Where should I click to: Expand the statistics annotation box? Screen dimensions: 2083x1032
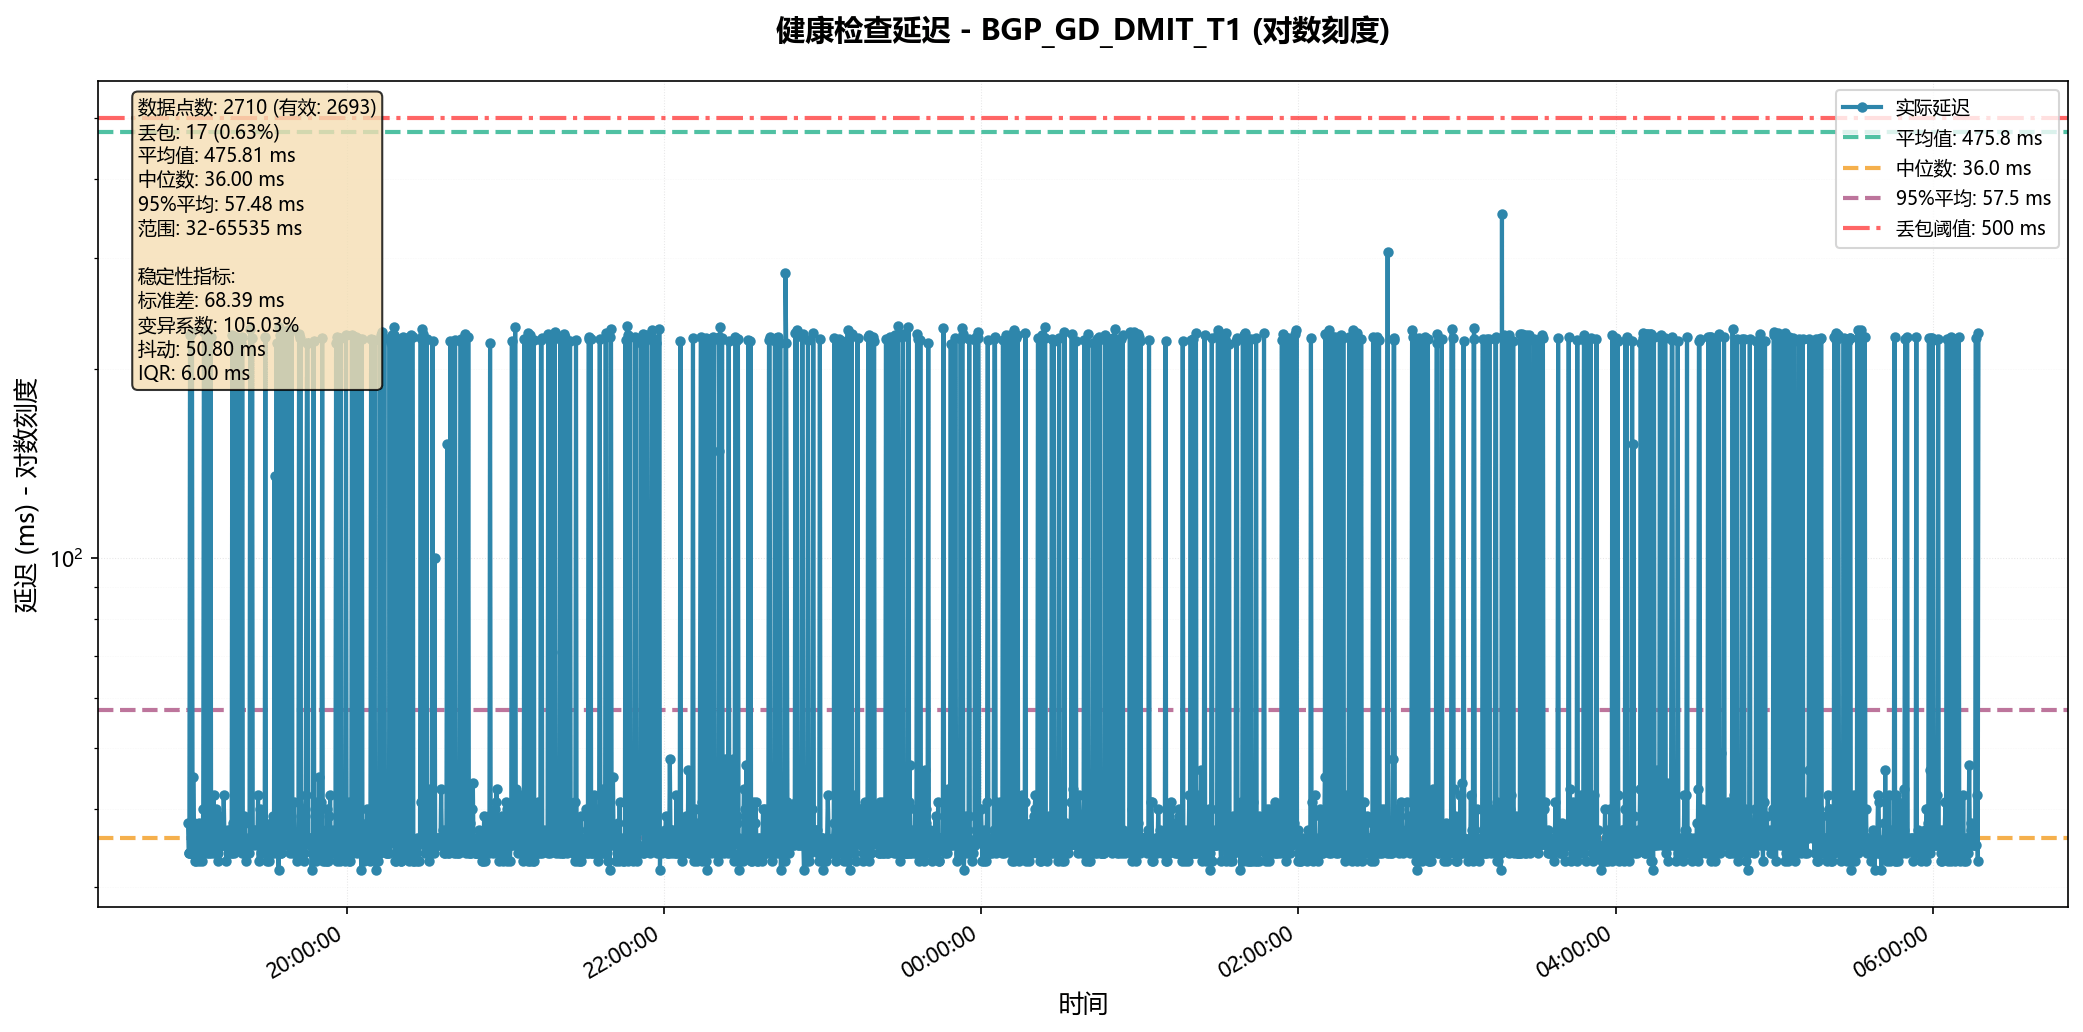tap(255, 240)
